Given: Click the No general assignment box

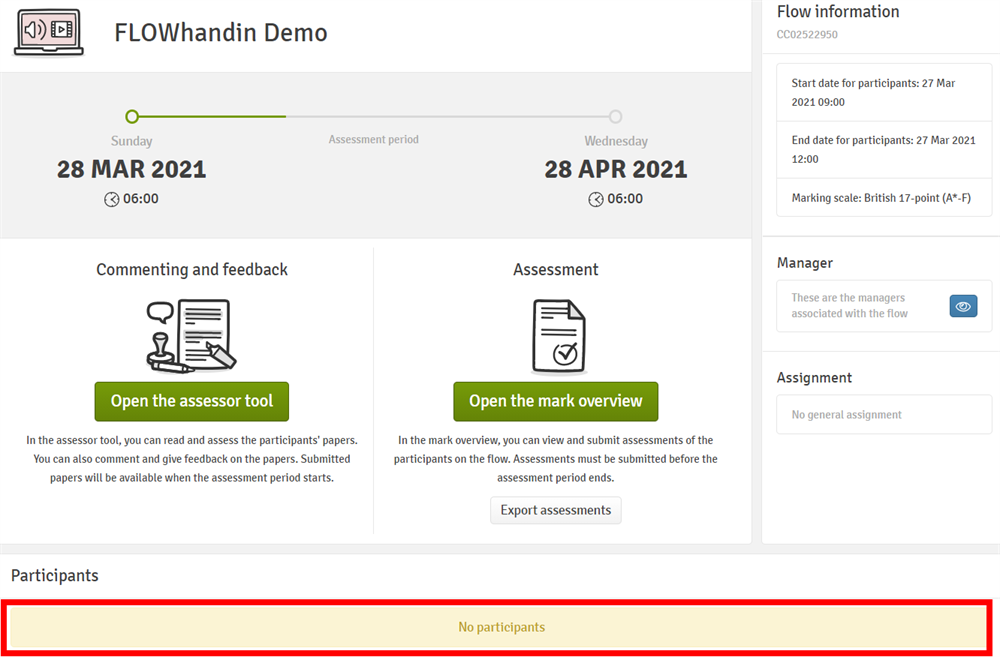Looking at the screenshot, I should coord(884,414).
